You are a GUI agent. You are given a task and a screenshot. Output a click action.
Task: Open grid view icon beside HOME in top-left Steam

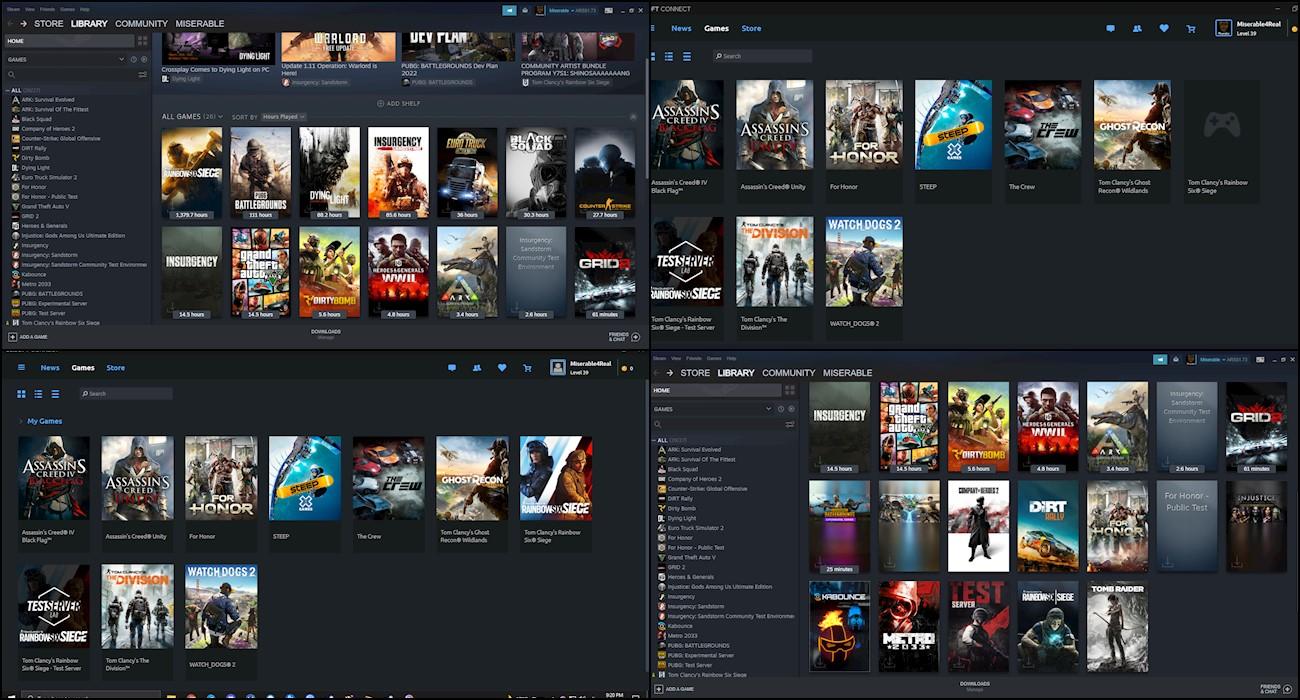pyautogui.click(x=142, y=41)
